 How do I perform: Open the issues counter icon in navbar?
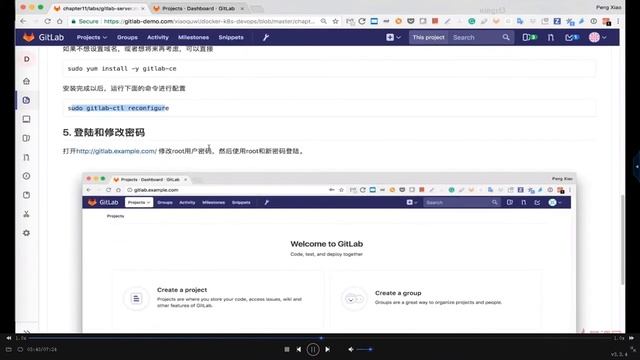529,37
